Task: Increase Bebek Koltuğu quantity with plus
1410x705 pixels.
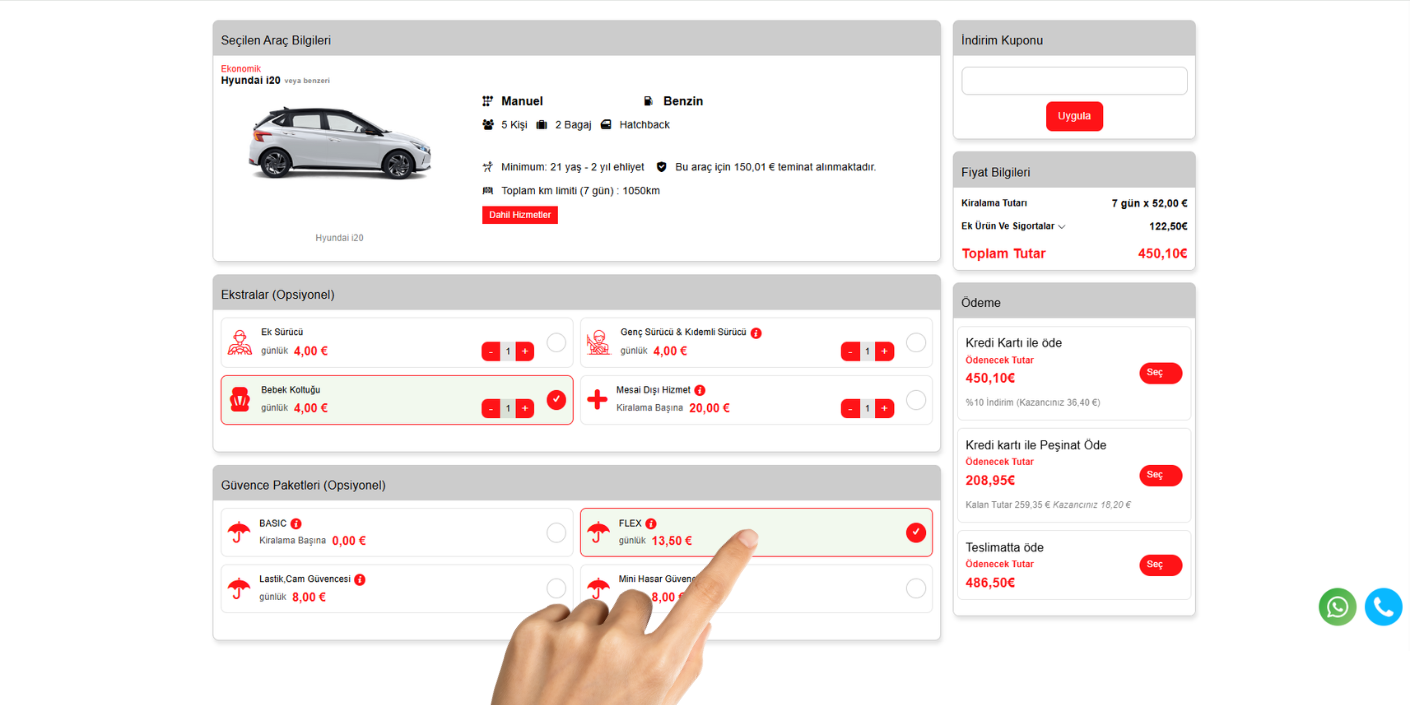Action: [x=524, y=408]
